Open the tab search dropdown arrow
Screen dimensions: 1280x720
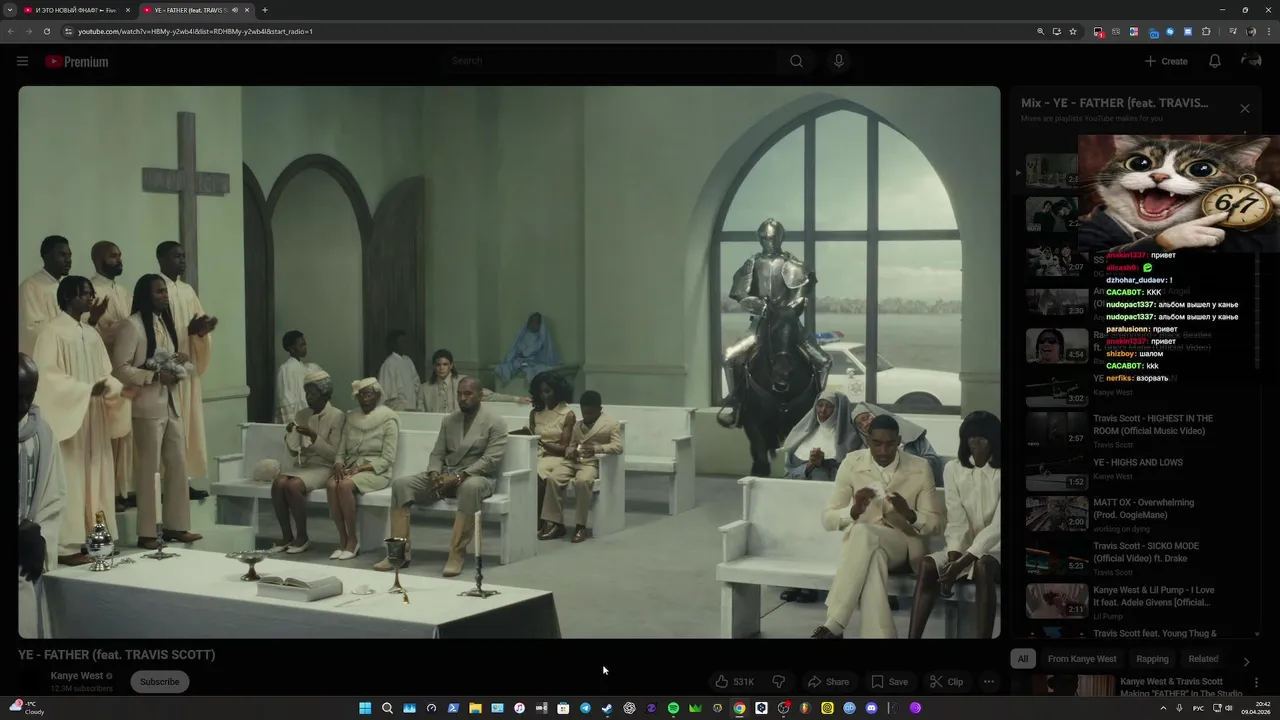pos(11,10)
